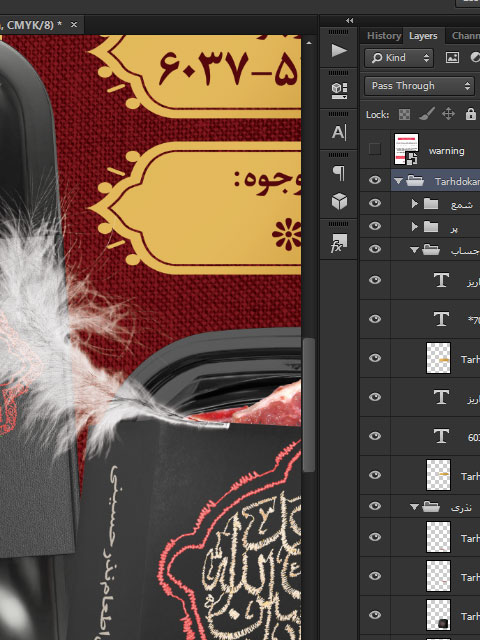Switch to the History tab

pyautogui.click(x=384, y=36)
